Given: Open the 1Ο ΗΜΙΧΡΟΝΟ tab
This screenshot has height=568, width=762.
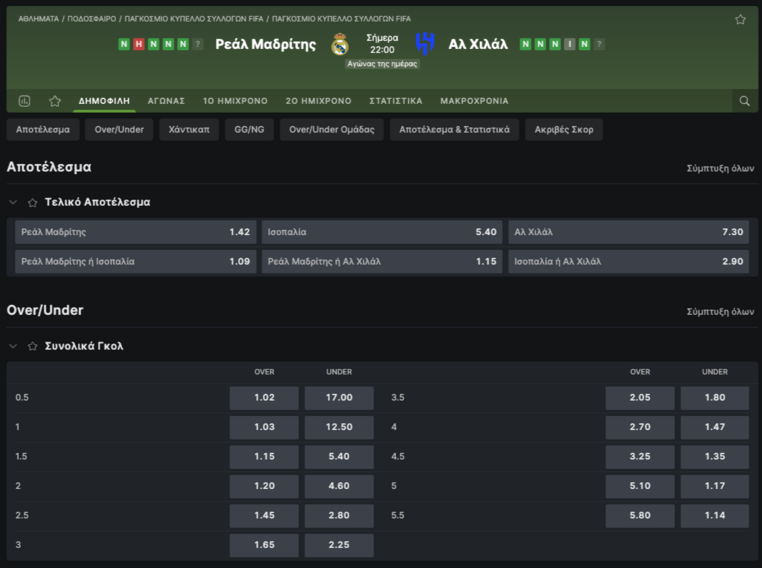Looking at the screenshot, I should coord(235,101).
